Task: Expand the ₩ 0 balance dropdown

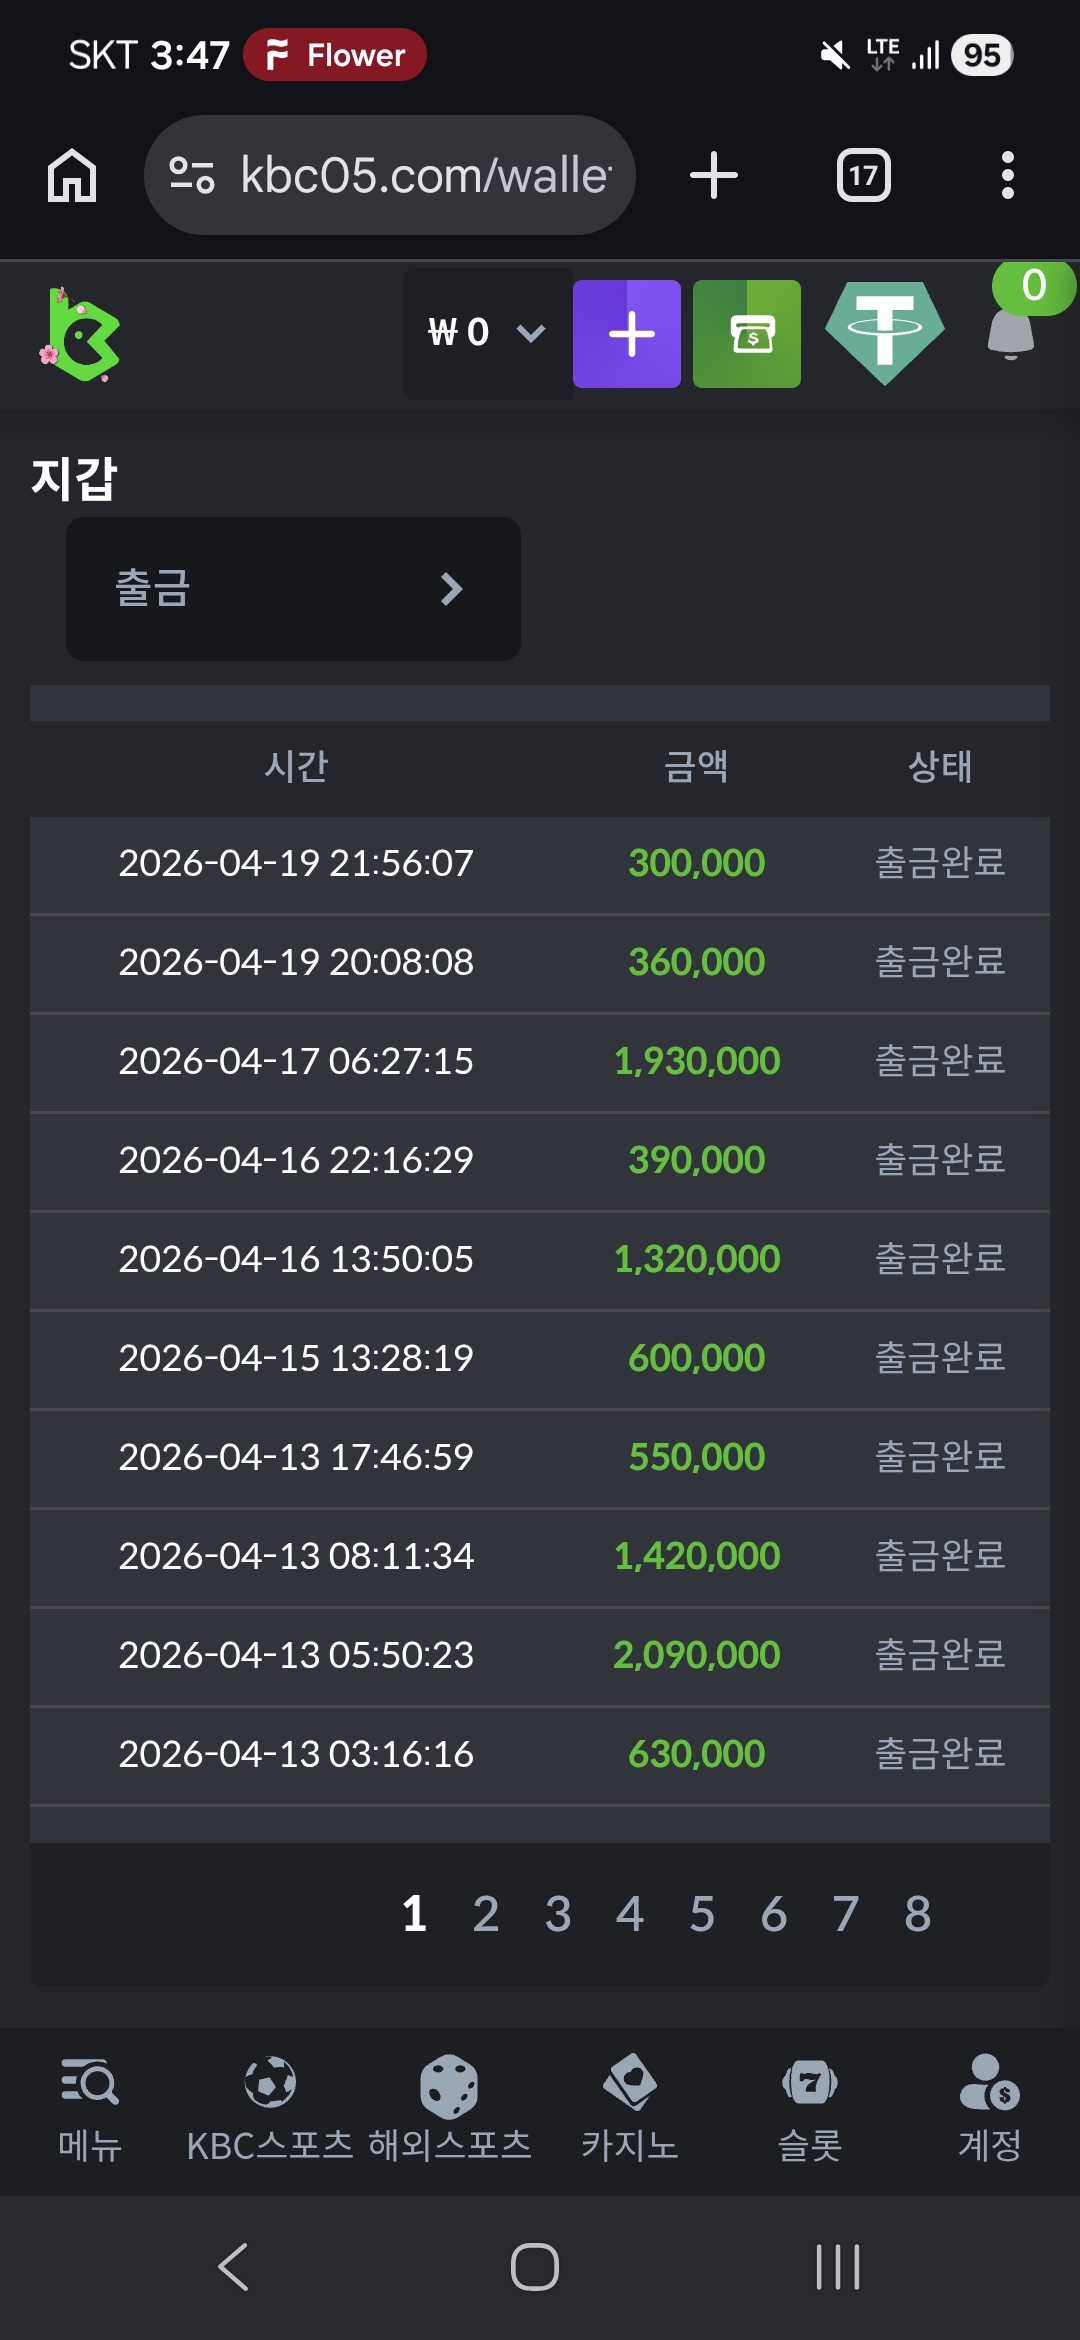Action: point(487,333)
